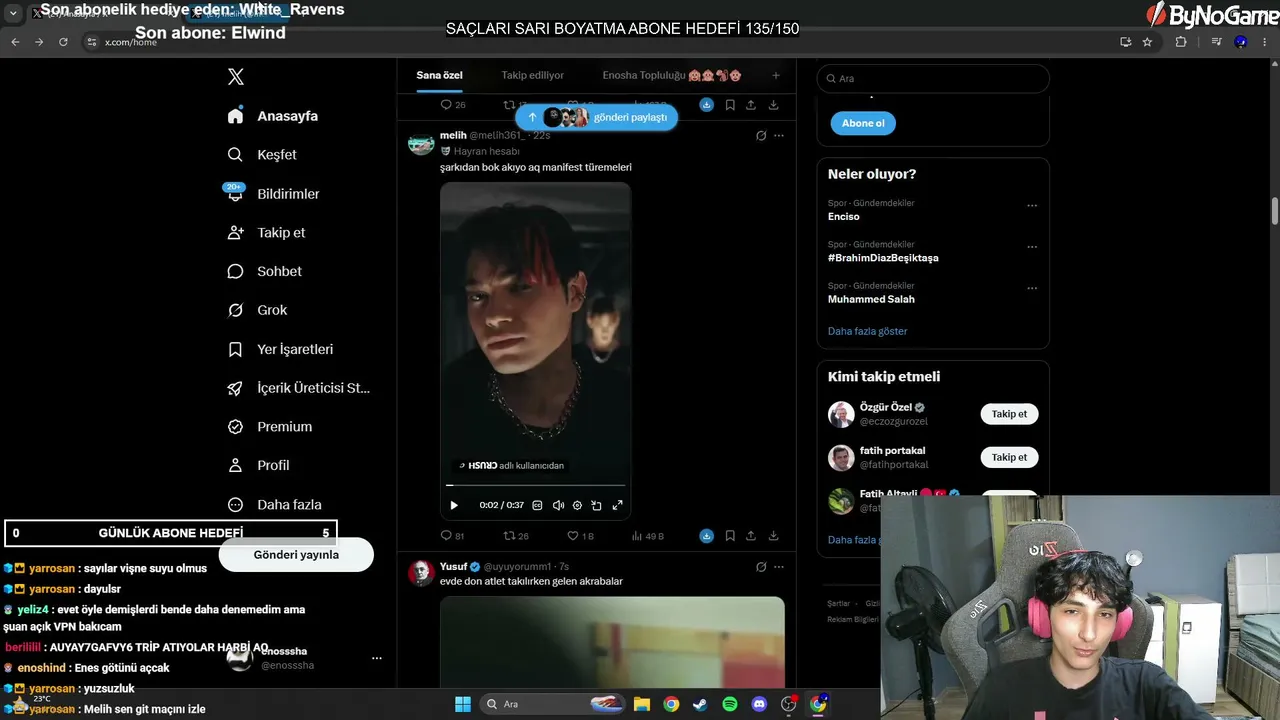This screenshot has height=720, width=1280.
Task: Reply to melih's post with 81 replies
Action: (453, 536)
